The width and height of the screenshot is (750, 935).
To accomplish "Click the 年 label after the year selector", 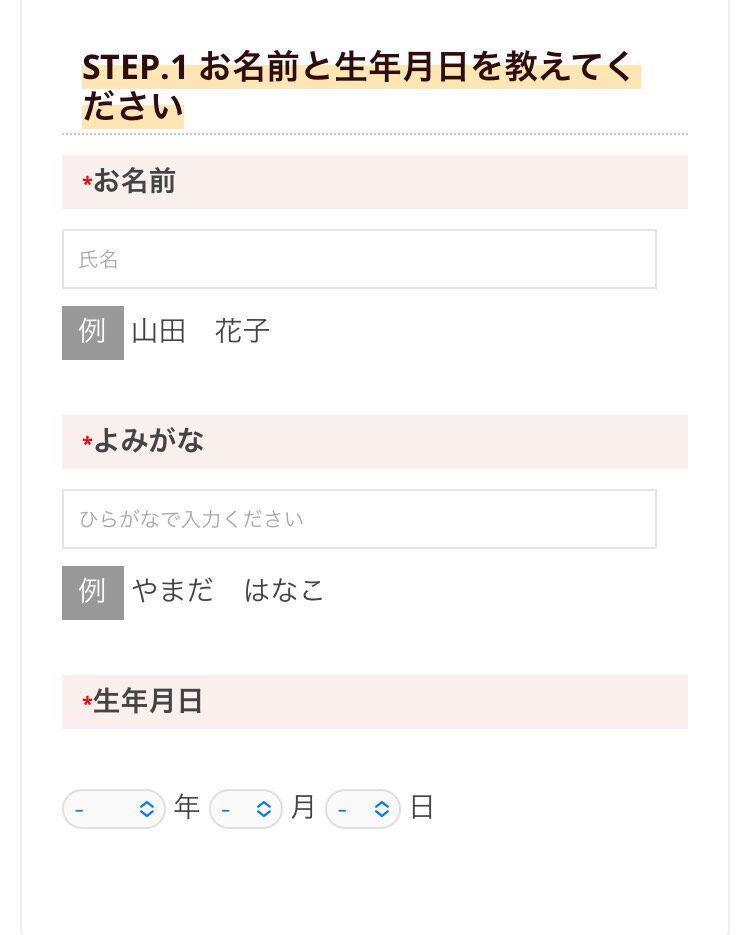I will pos(187,807).
